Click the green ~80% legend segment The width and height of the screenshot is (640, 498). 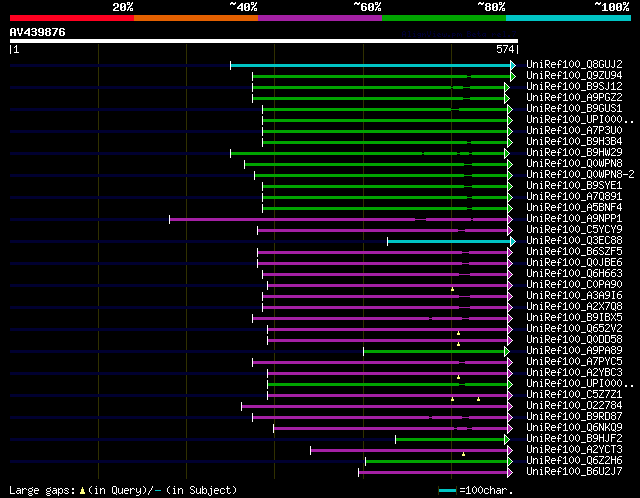click(444, 18)
